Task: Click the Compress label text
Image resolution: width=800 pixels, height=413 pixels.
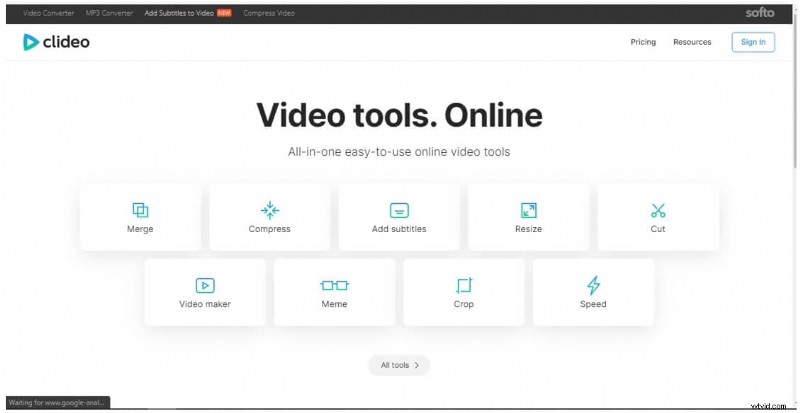Action: pyautogui.click(x=269, y=229)
